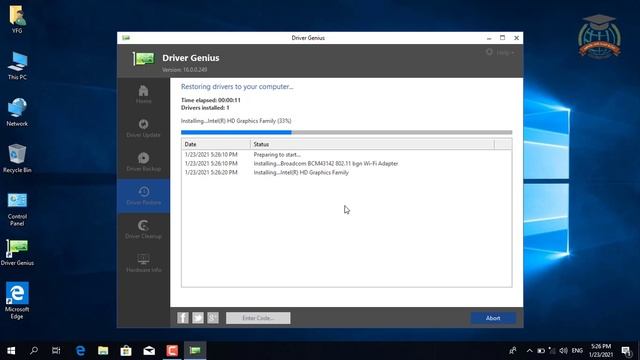
Task: Launch Edge from the taskbar
Action: pyautogui.click(x=80, y=350)
